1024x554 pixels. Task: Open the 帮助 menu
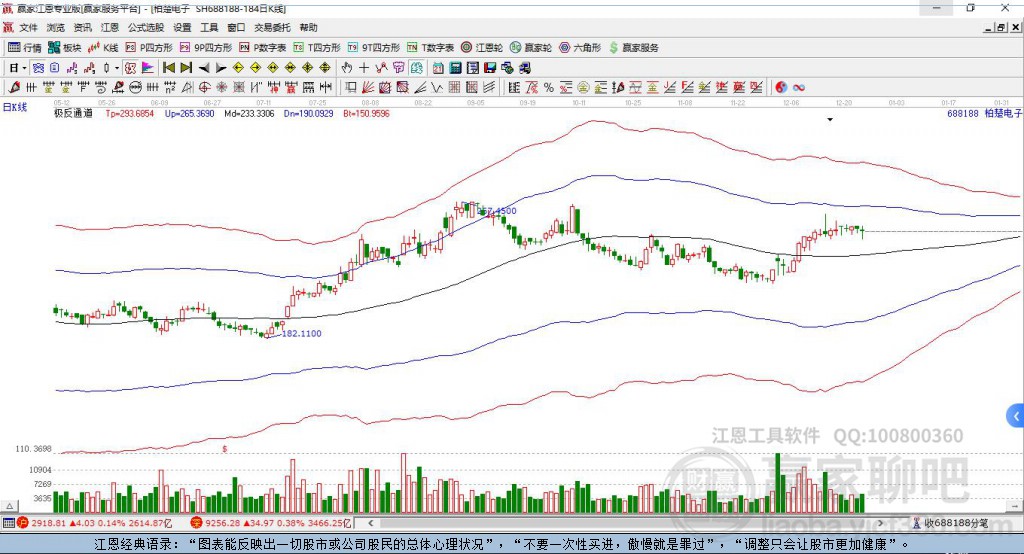[x=308, y=27]
